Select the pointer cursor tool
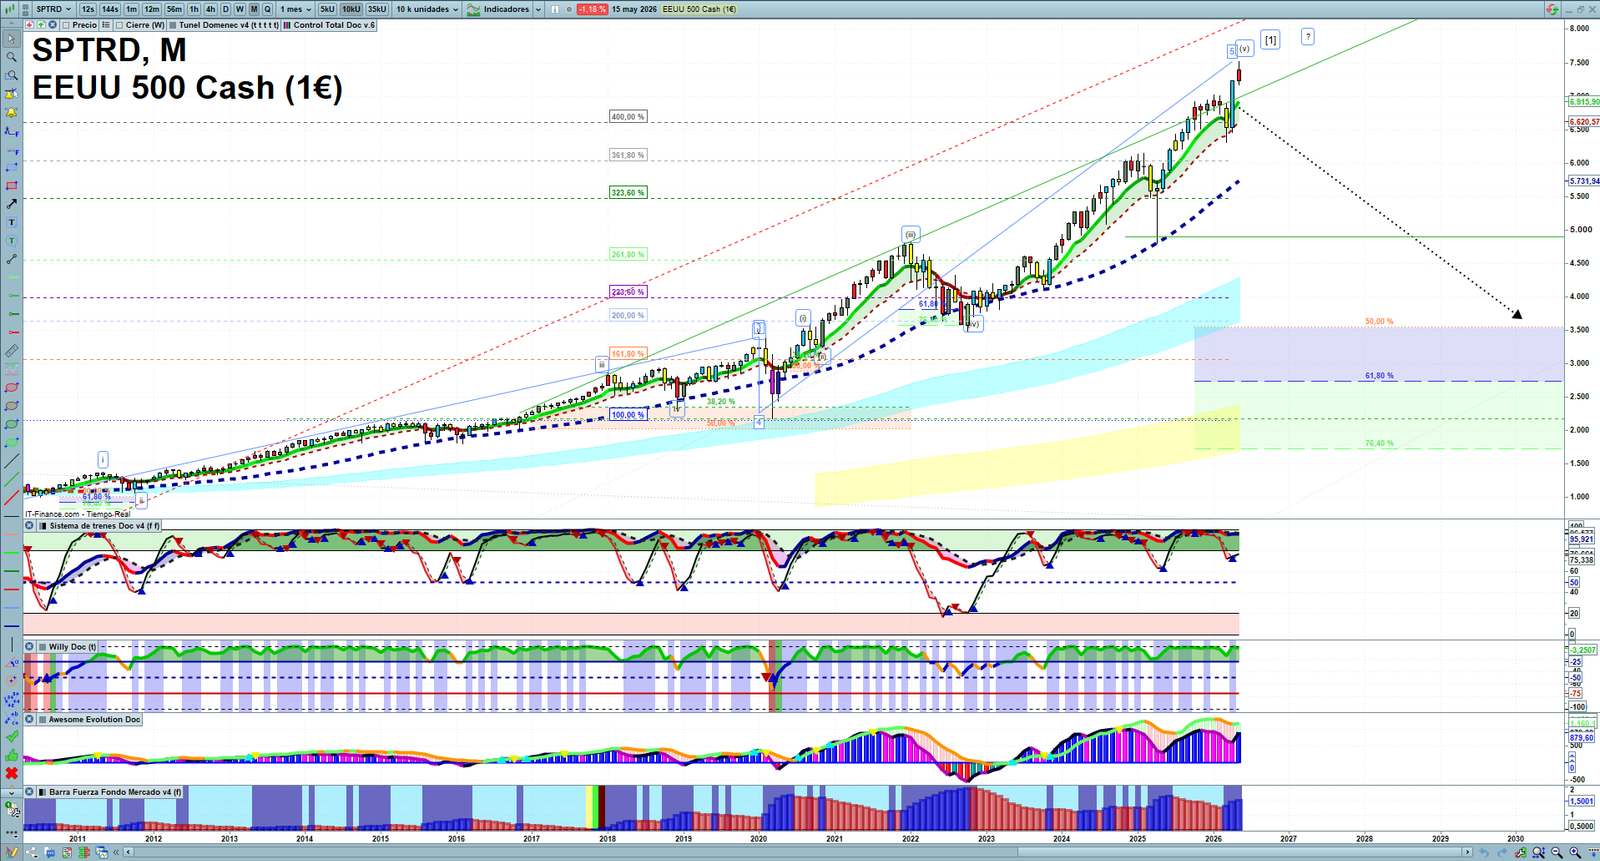 pos(11,39)
